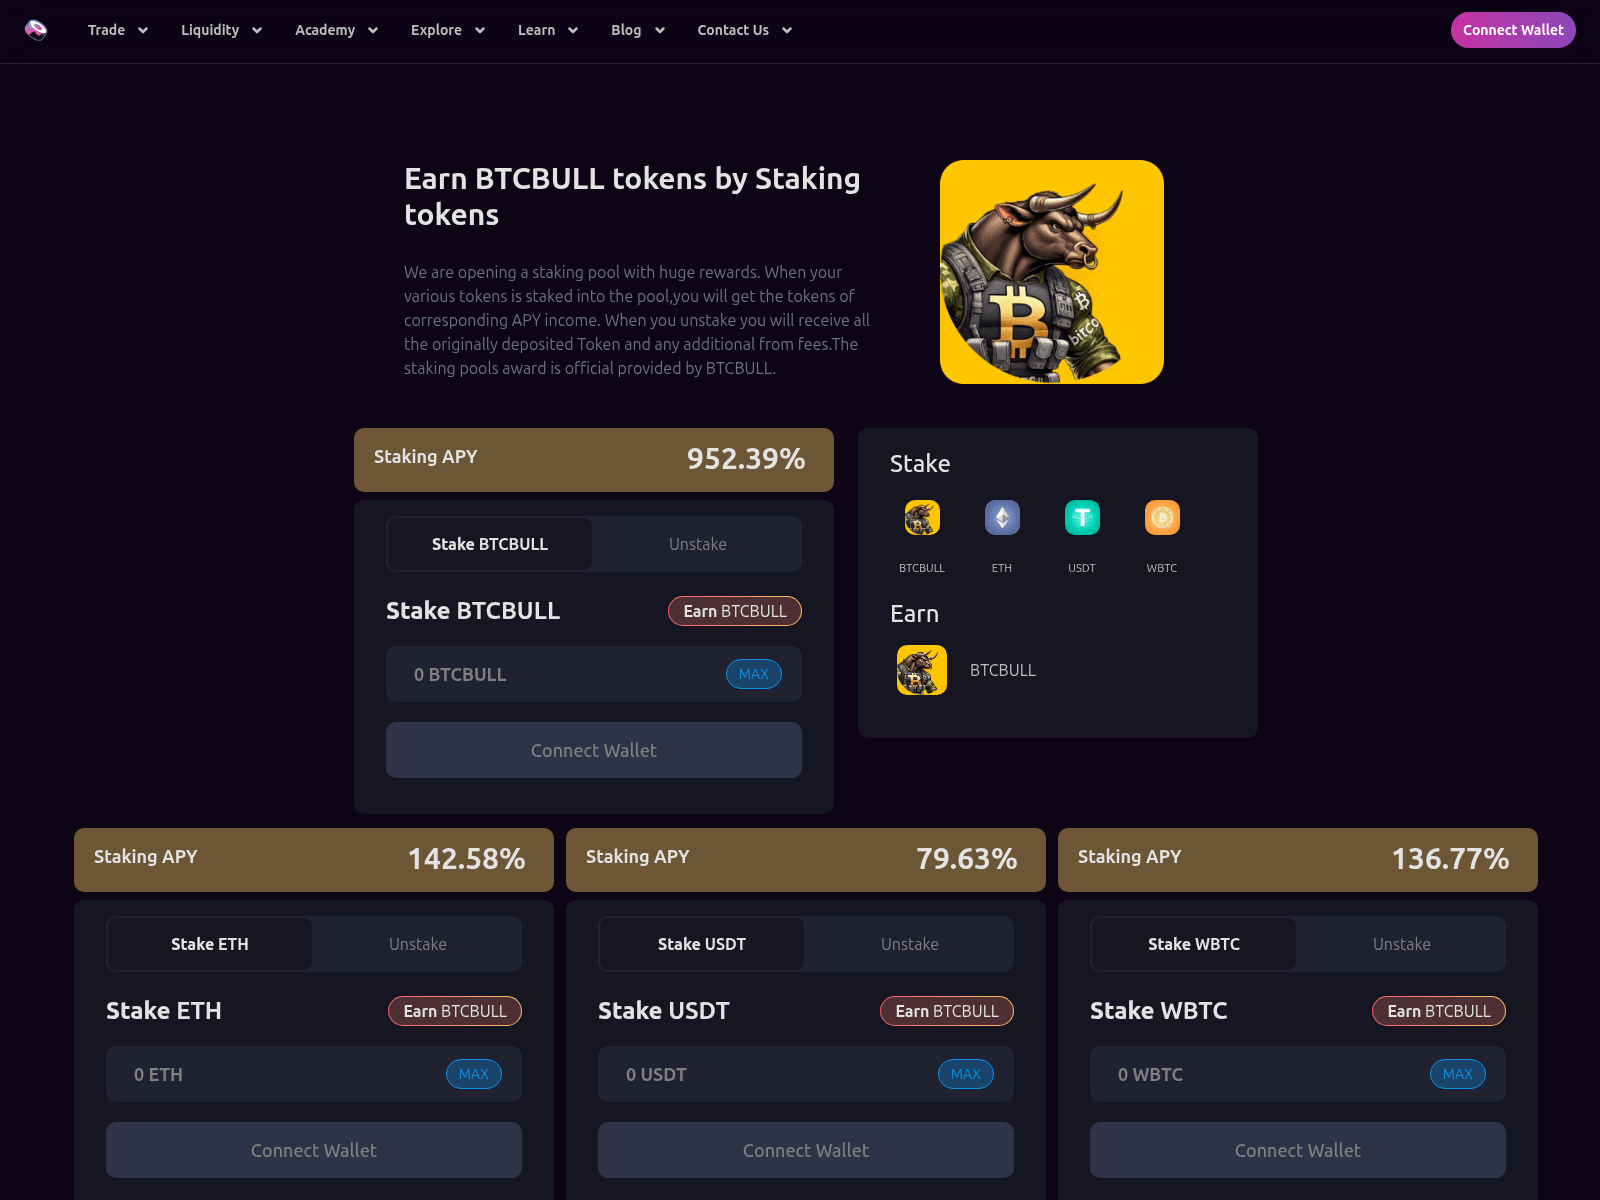
Task: Open the Academy menu item
Action: (336, 30)
